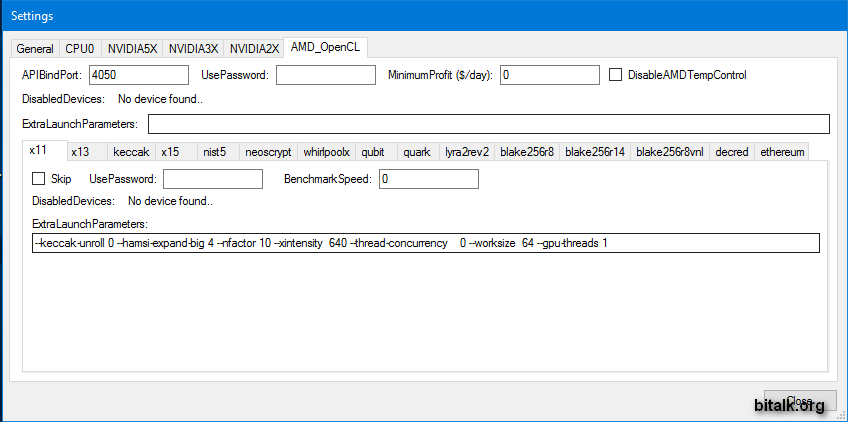
Task: Open the NVIDIA3X tab
Action: pos(193,48)
